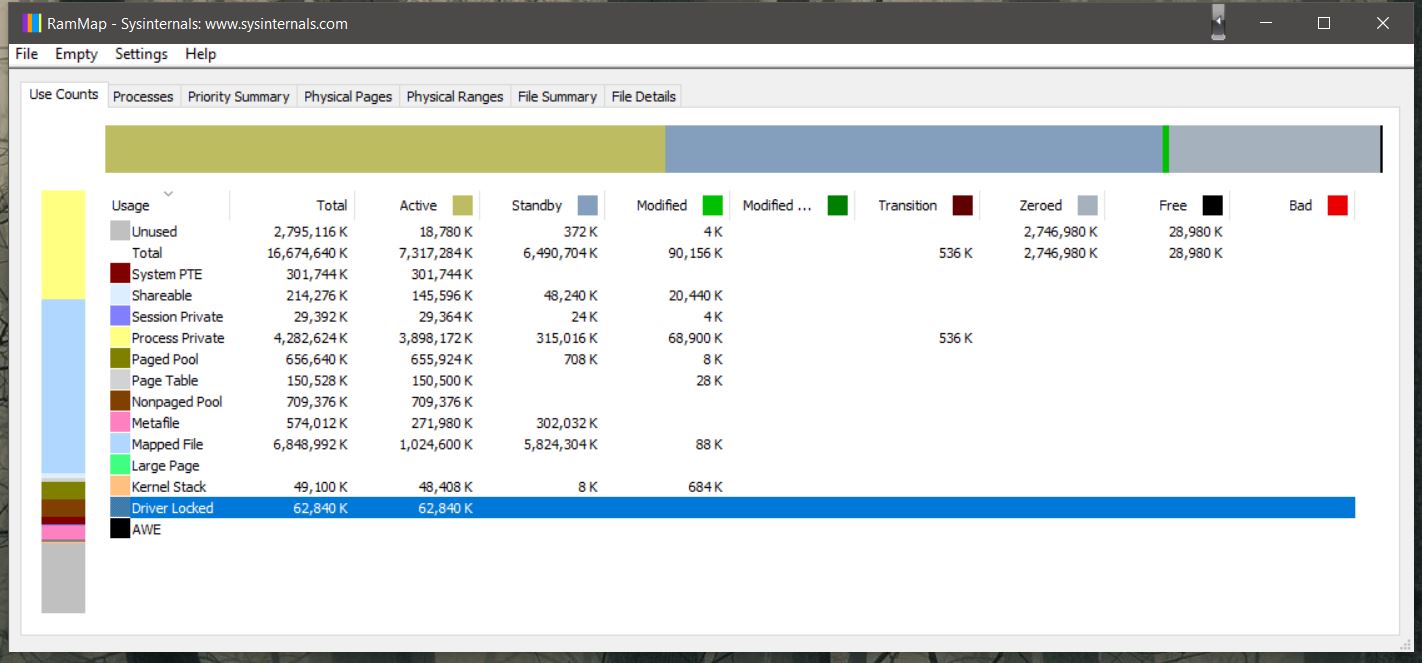Click the light blue Mapped File vertical segment
Screen dimensions: 1422x663
pos(63,386)
